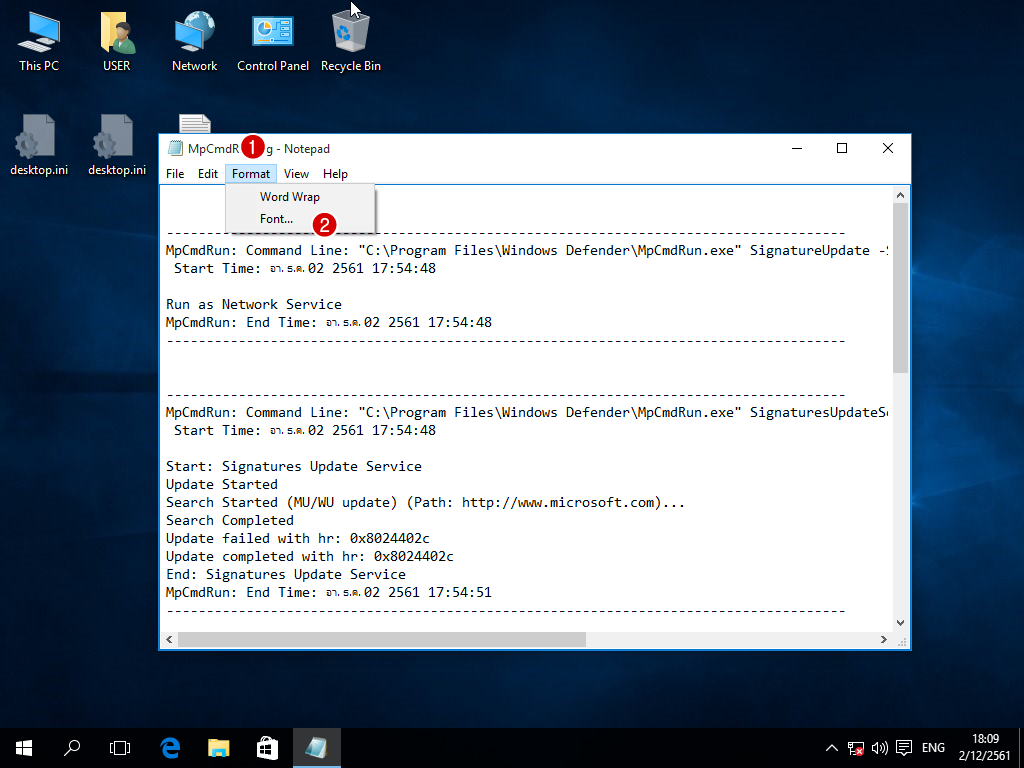The width and height of the screenshot is (1024, 768).
Task: Click the Task View taskbar button
Action: point(120,747)
